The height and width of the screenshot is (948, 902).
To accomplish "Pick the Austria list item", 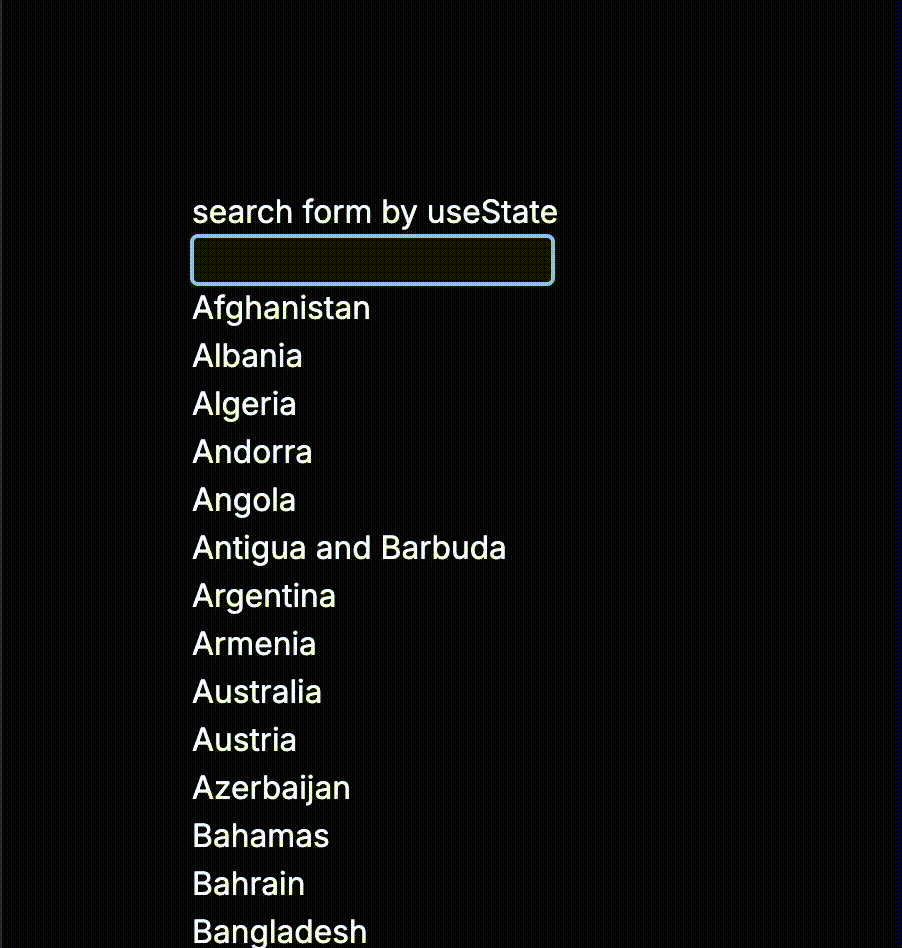I will [x=244, y=740].
